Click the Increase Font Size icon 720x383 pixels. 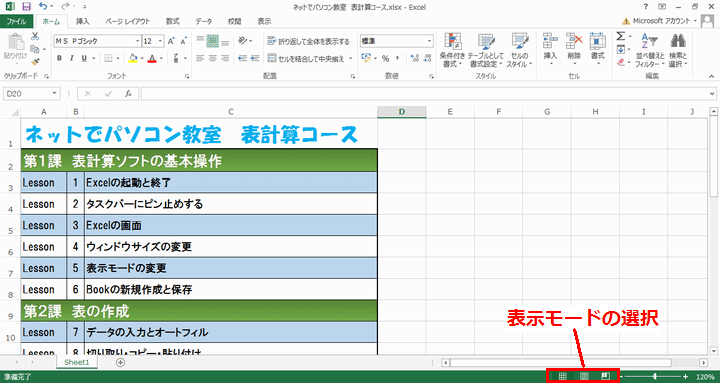point(171,41)
